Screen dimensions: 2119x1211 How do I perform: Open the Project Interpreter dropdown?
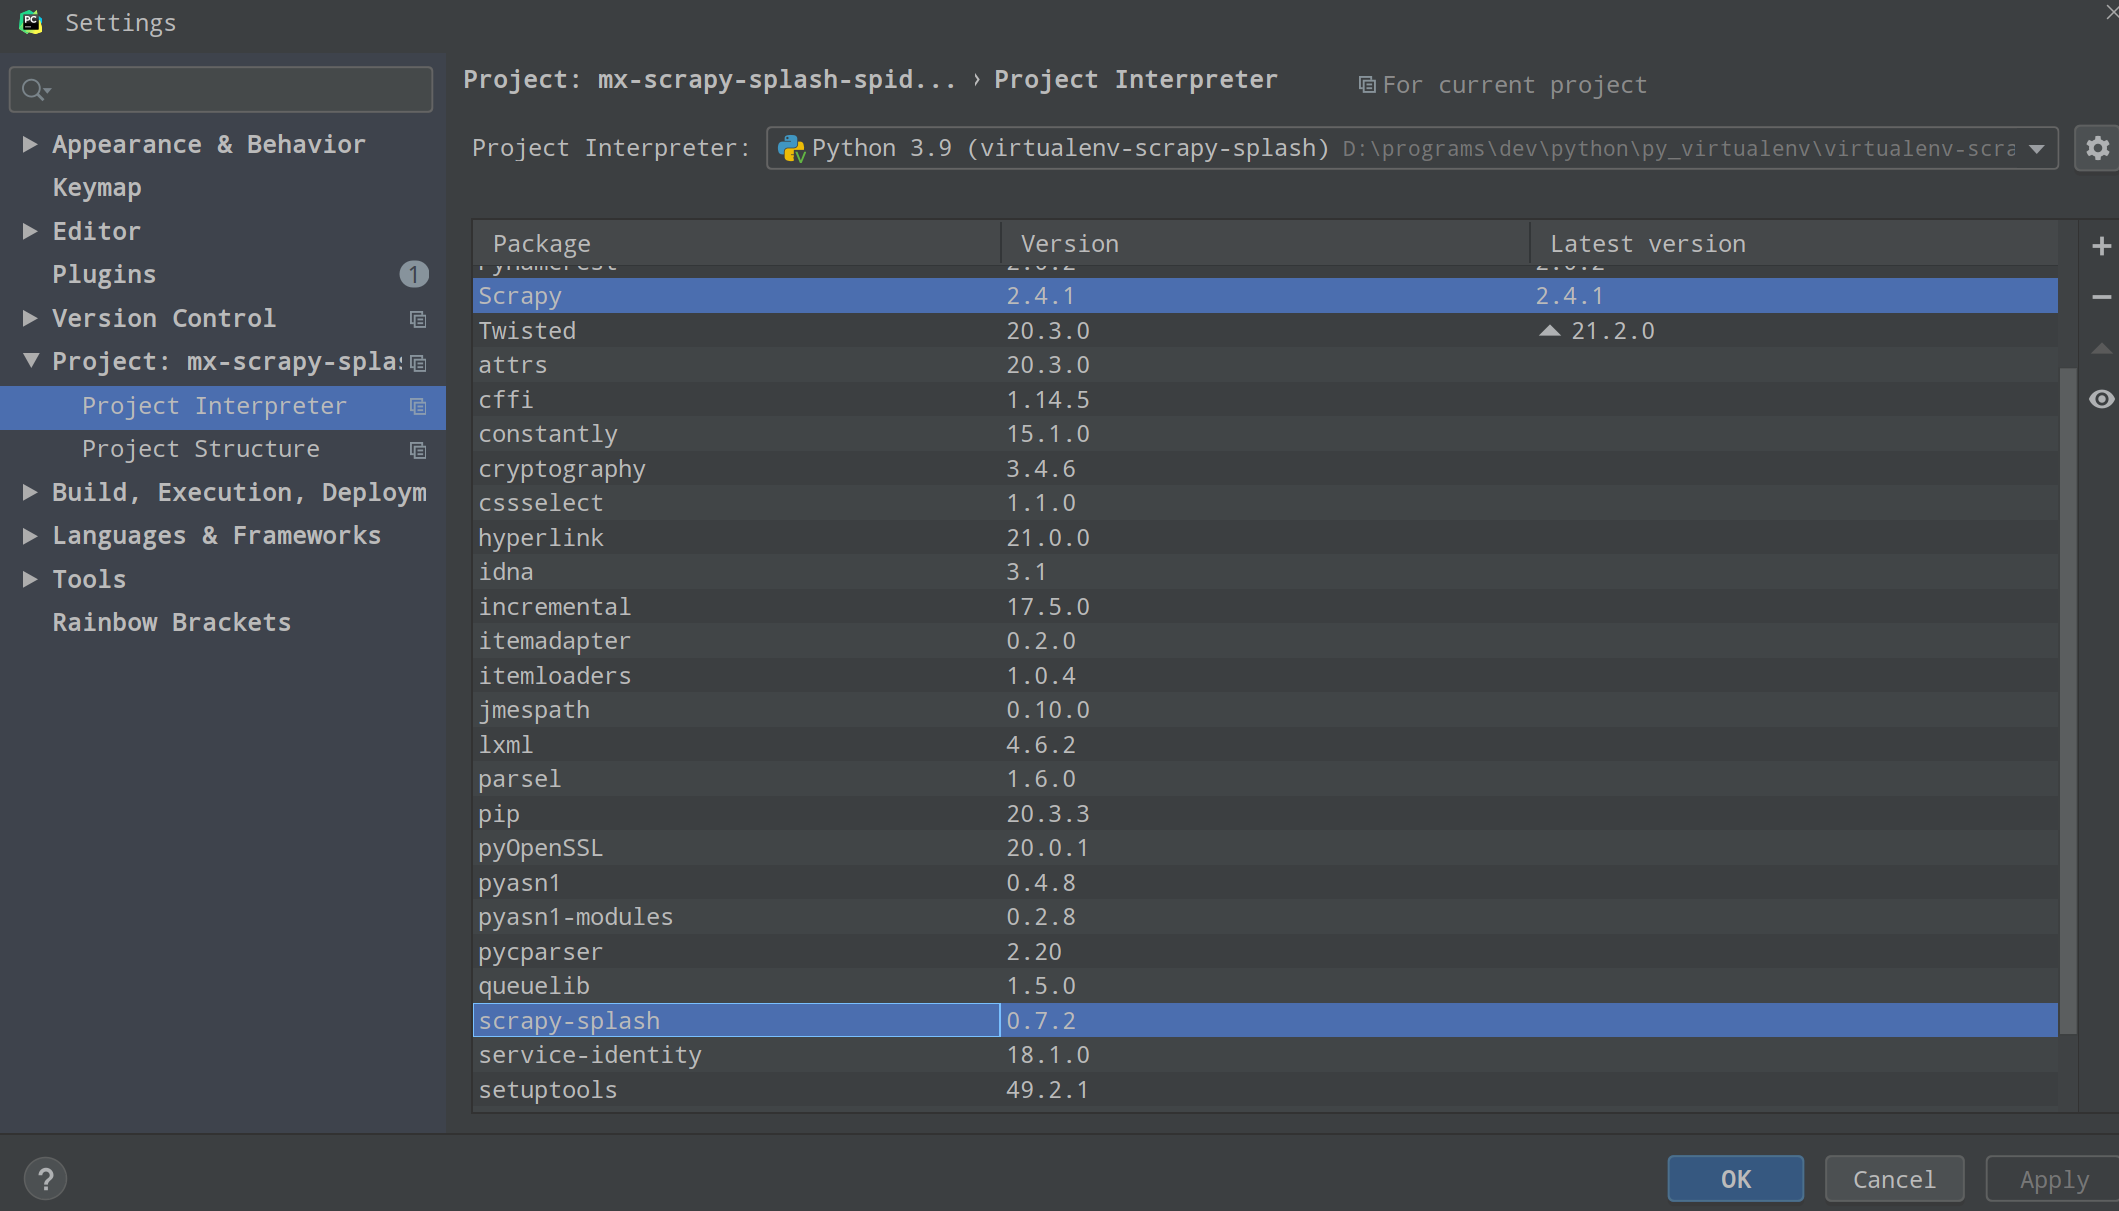(x=2036, y=149)
